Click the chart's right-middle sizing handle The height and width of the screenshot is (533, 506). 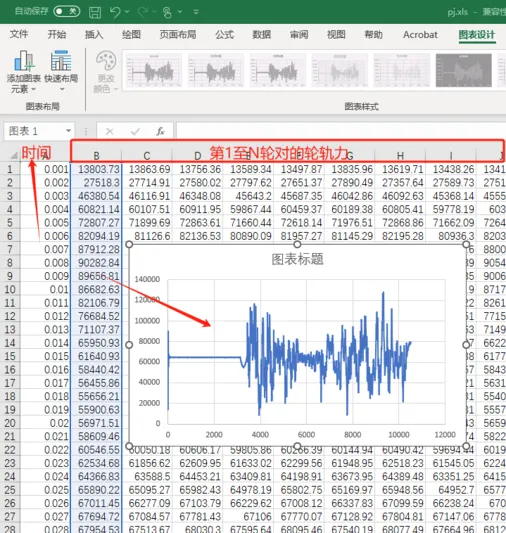coord(466,345)
